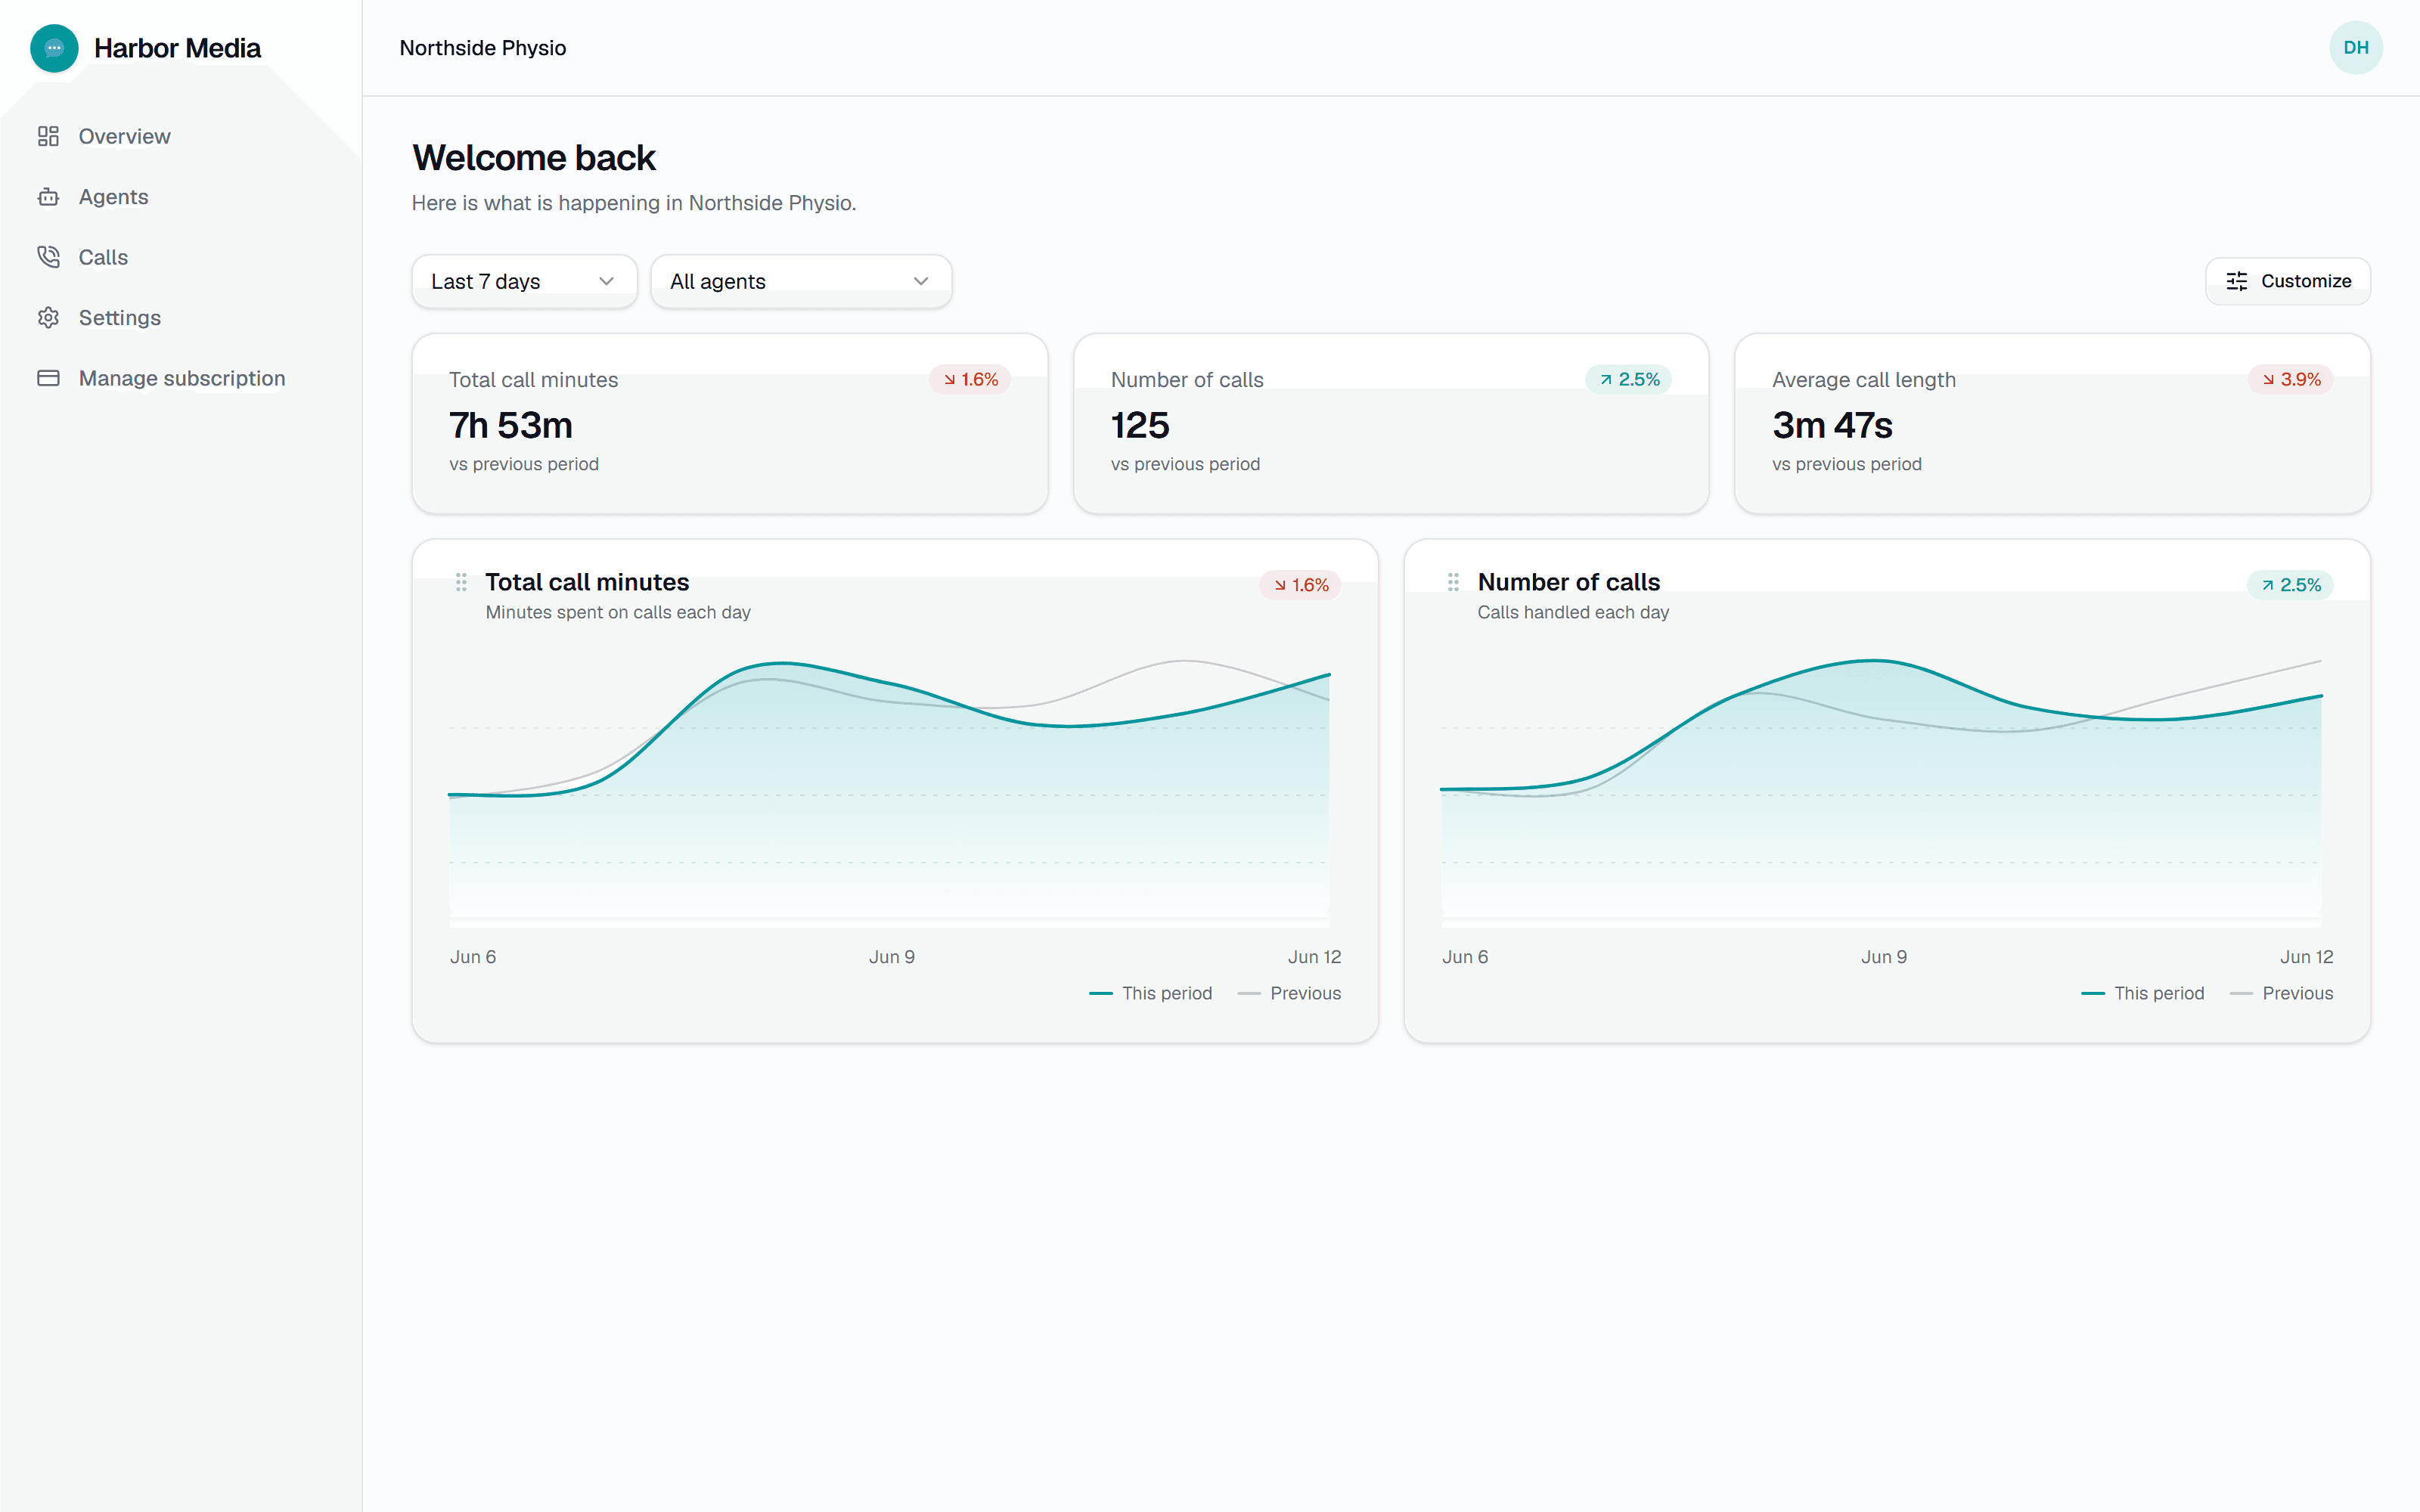Open the Last 7 days dropdown

524,281
